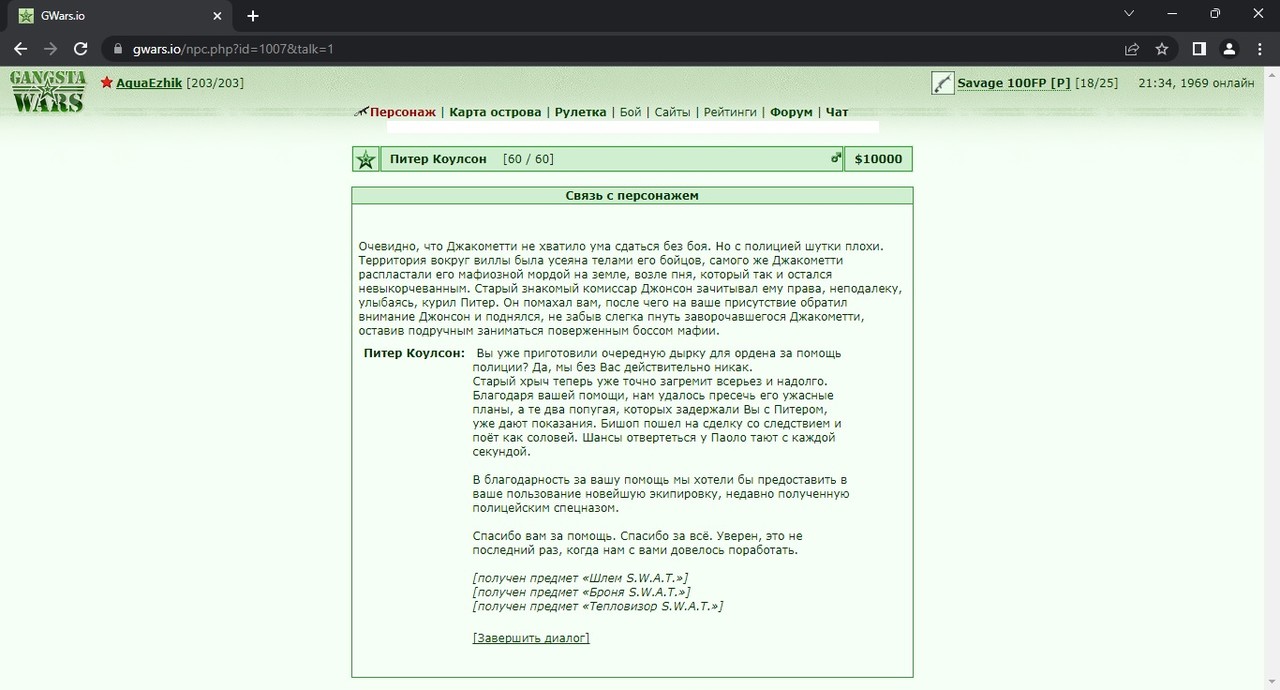Open the Бой menu link

click(630, 112)
